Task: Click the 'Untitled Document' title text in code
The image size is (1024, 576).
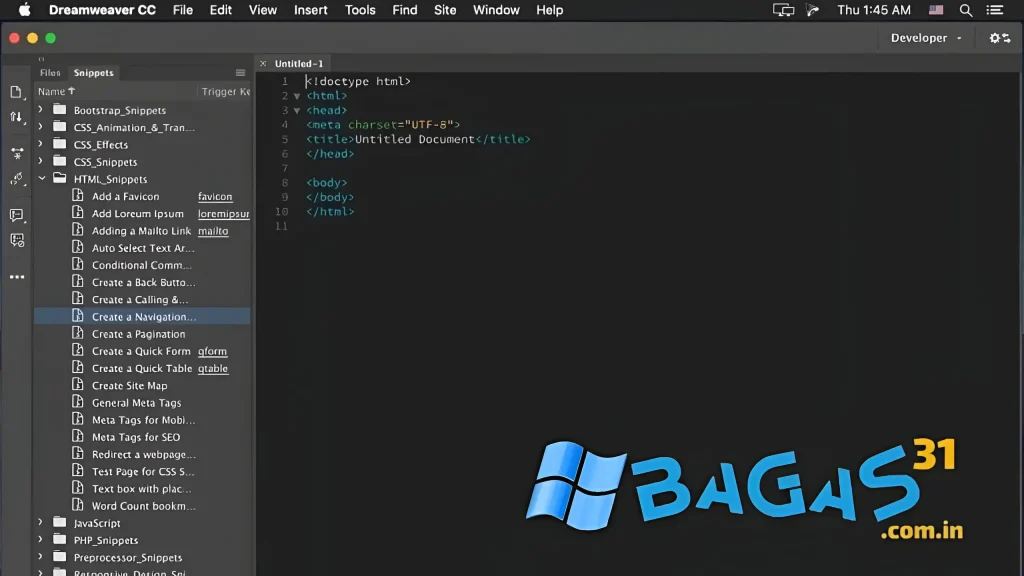Action: [x=415, y=139]
